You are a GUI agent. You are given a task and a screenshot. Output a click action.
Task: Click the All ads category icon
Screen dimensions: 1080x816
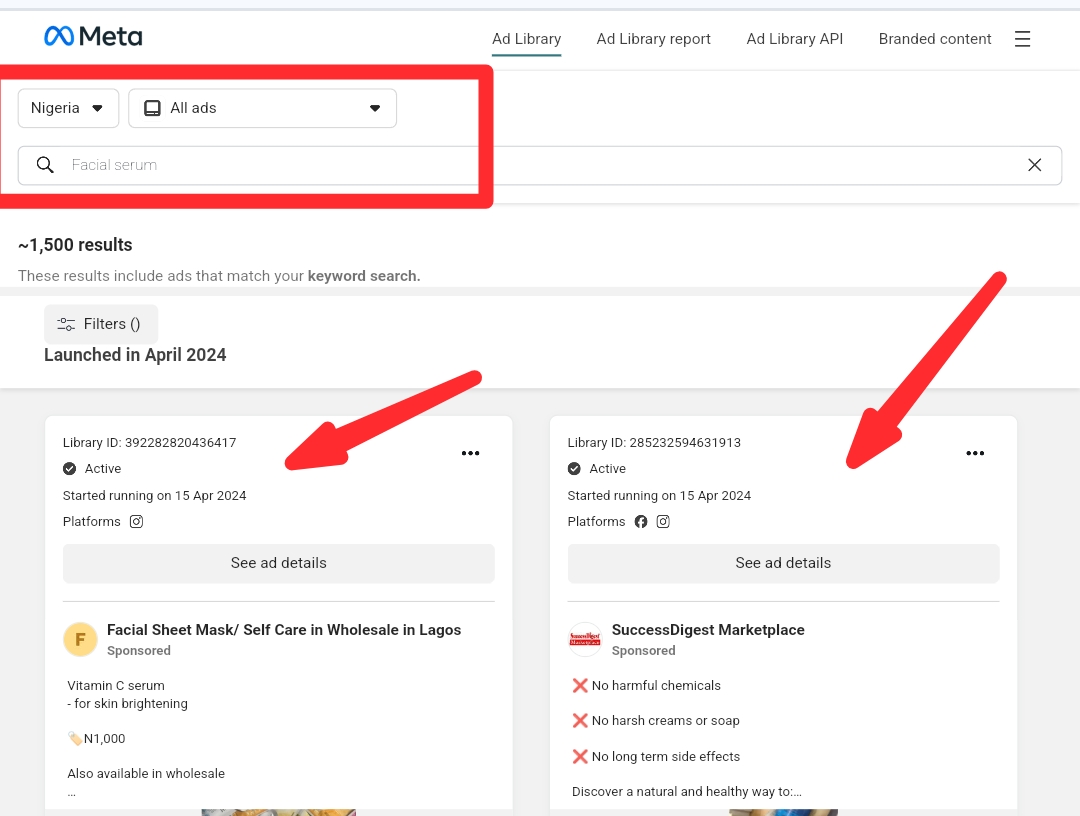[152, 108]
